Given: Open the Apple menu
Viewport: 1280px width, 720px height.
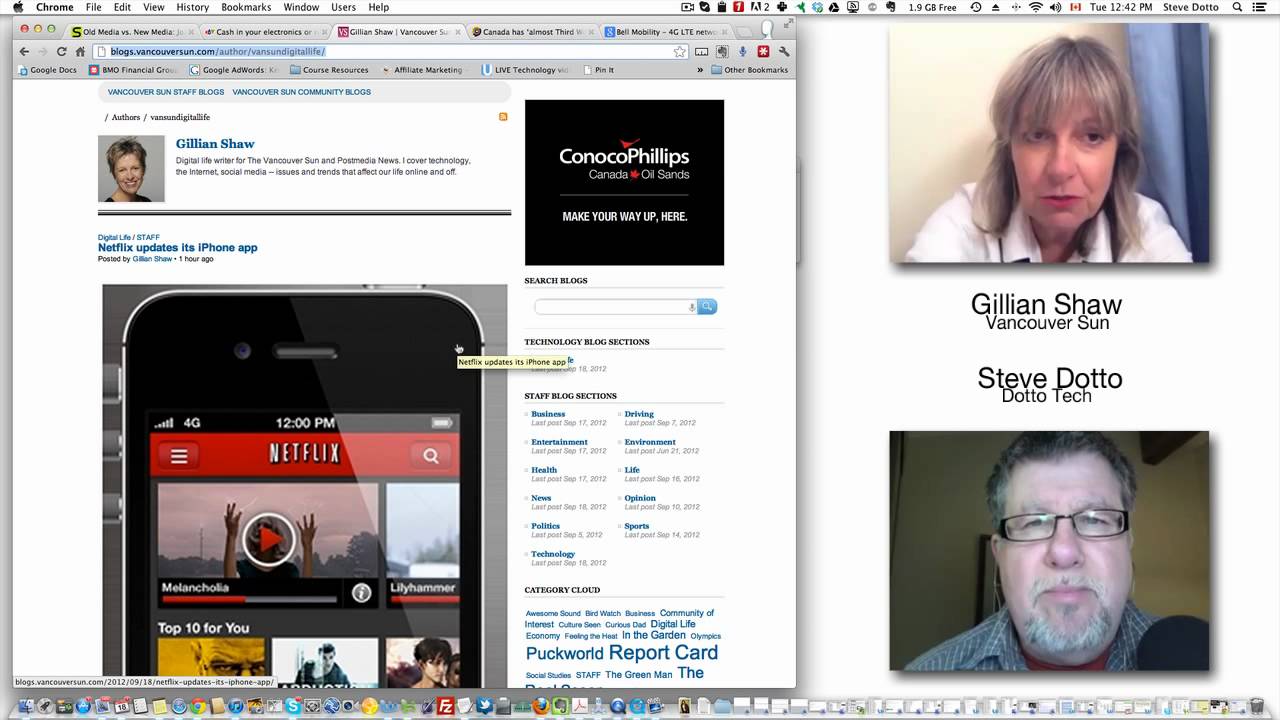Looking at the screenshot, I should (x=17, y=7).
